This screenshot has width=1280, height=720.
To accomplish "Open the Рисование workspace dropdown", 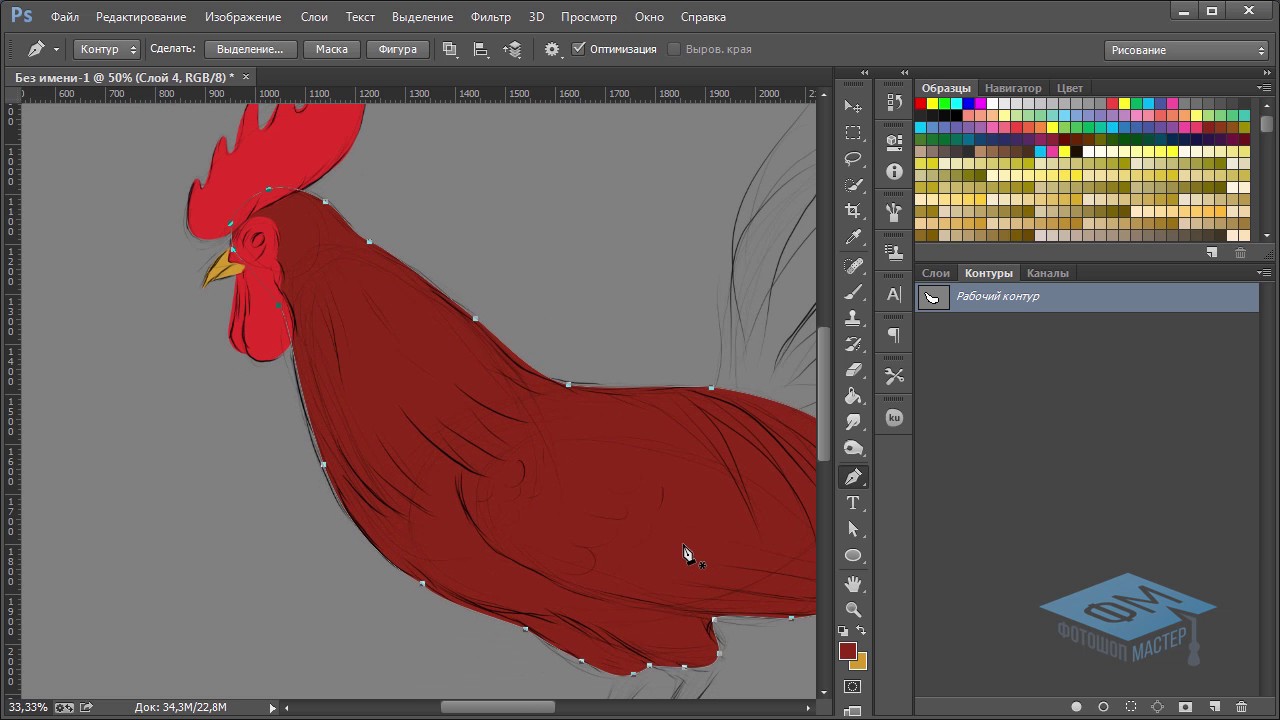I will [1187, 50].
